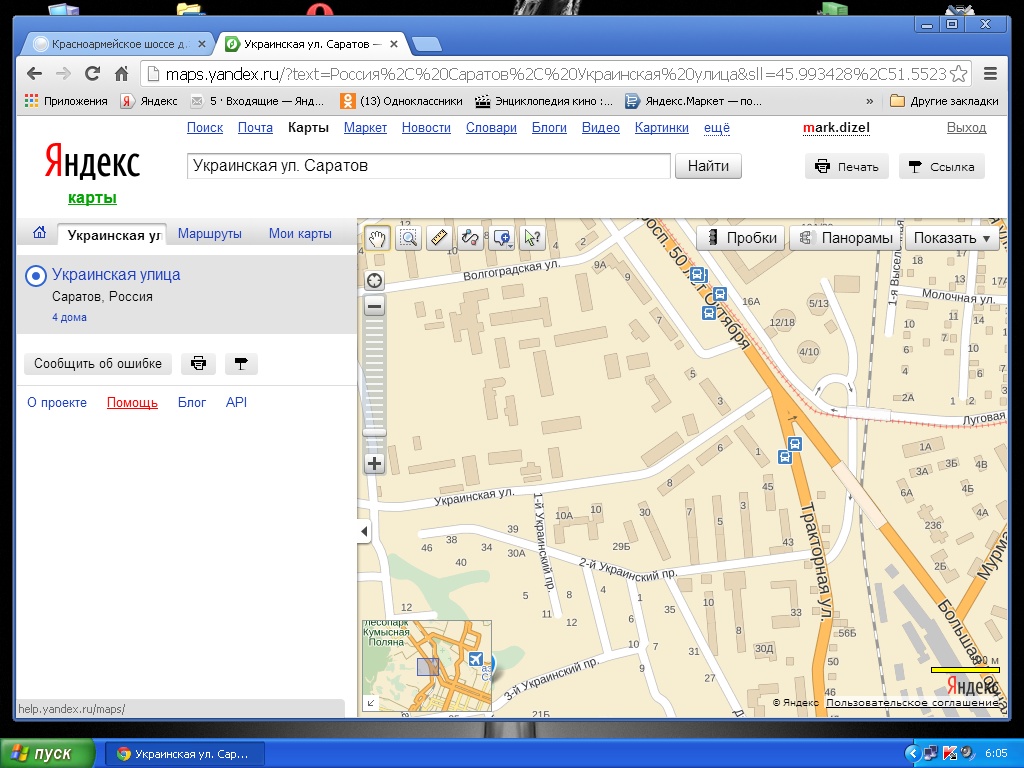This screenshot has height=768, width=1024.
Task: Click the Chrome back arrow
Action: click(35, 74)
